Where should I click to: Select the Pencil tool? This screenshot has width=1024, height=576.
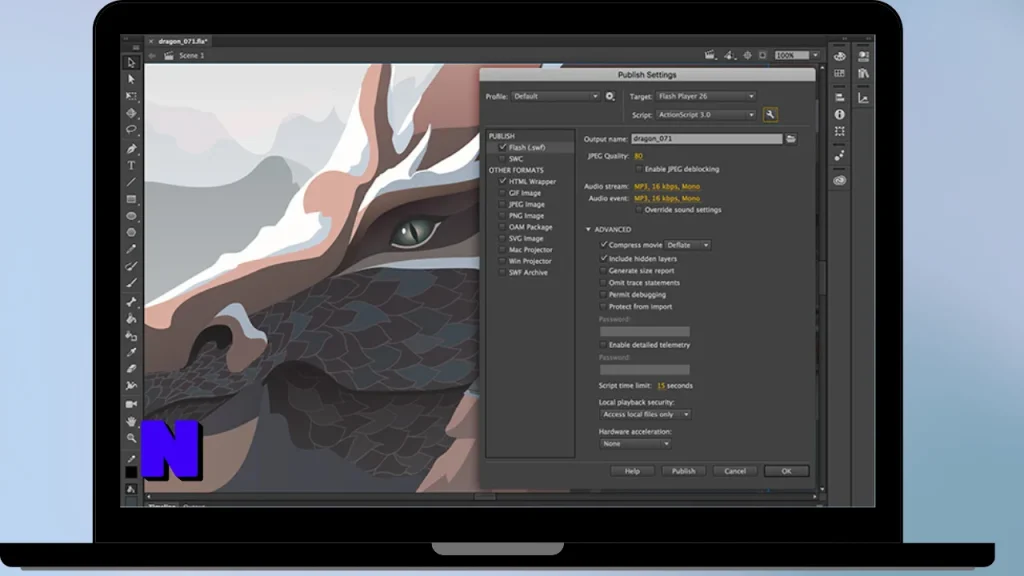click(131, 249)
